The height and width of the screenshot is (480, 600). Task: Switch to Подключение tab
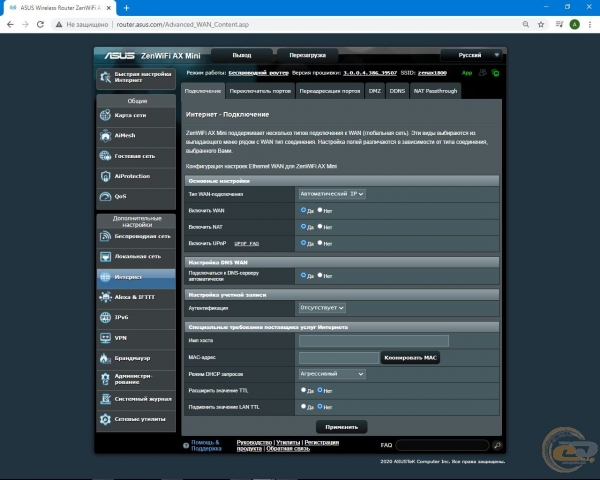point(203,91)
